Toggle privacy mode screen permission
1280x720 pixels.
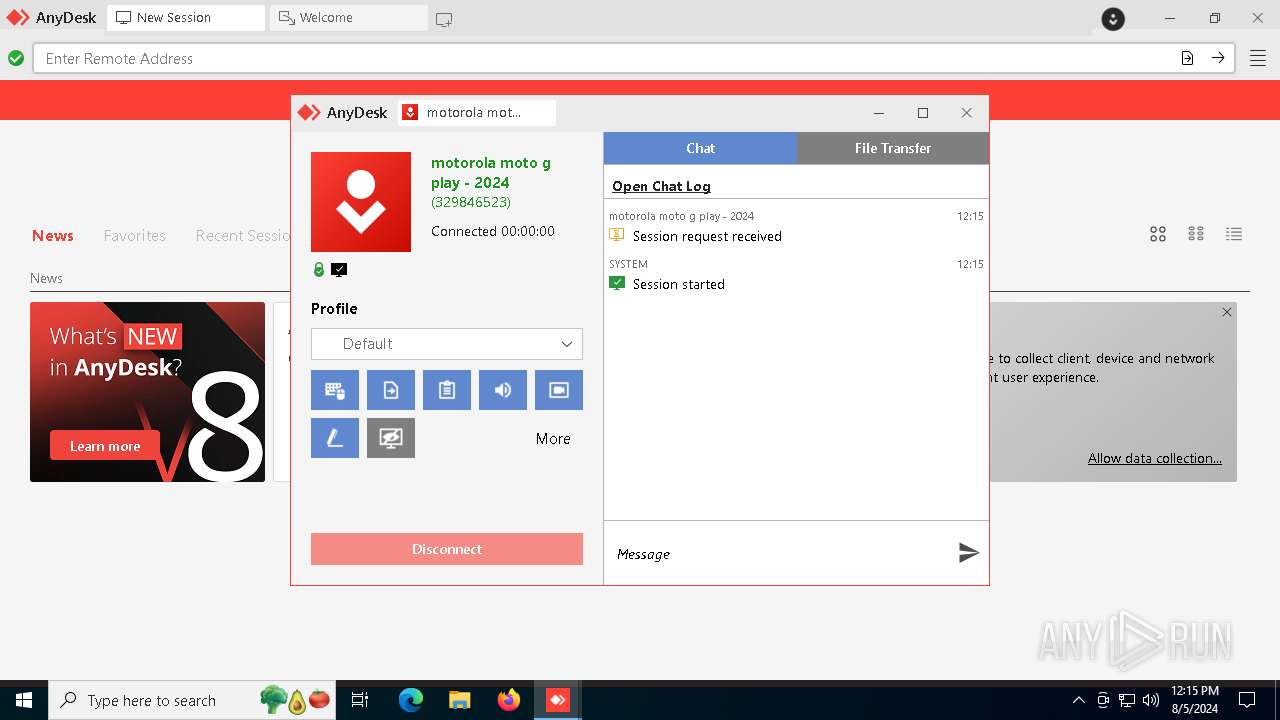click(391, 438)
